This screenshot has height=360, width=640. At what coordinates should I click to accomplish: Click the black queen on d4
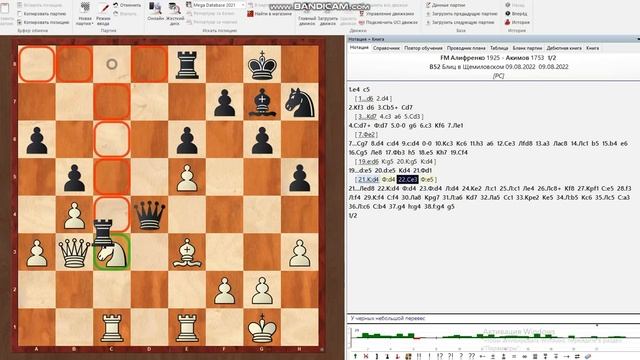point(149,215)
